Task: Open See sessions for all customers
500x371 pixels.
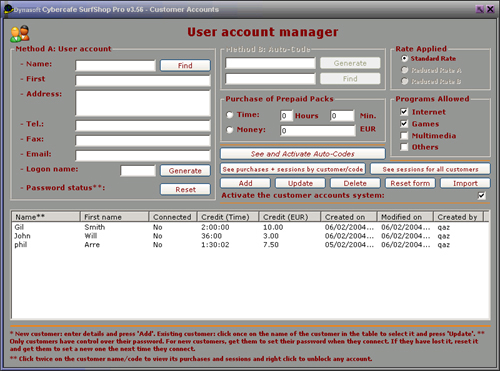Action: [430, 169]
